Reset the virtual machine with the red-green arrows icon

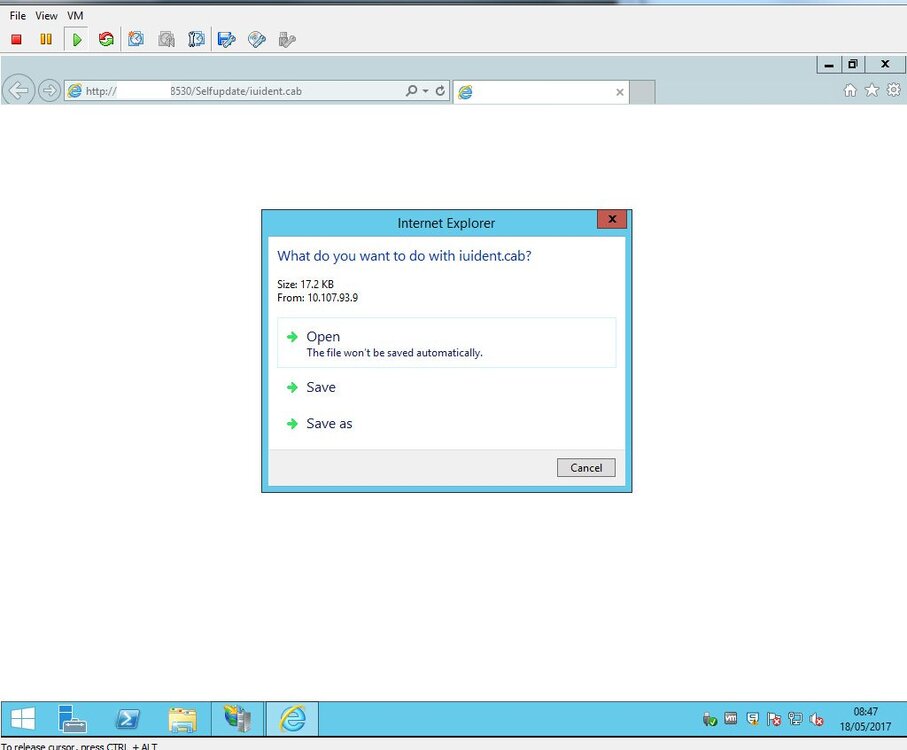click(106, 39)
